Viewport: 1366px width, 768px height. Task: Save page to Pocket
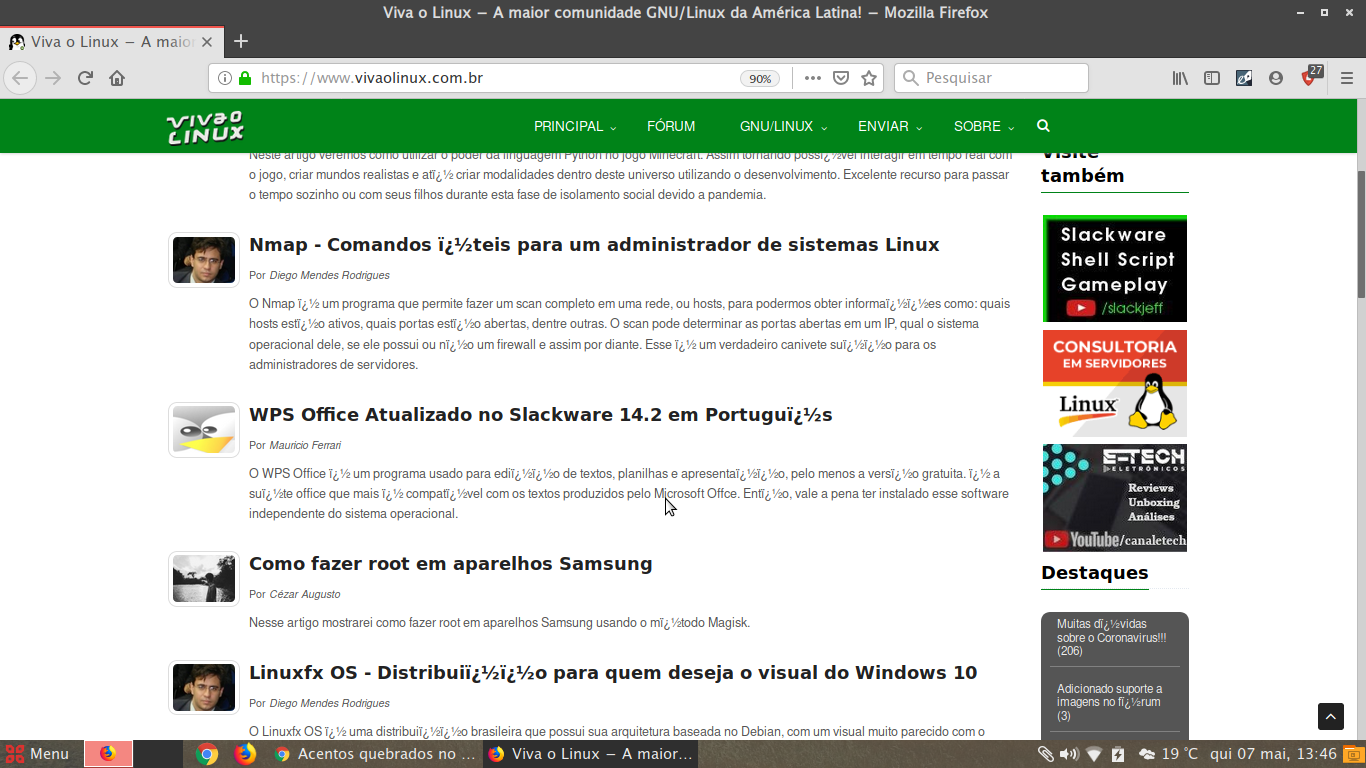click(x=841, y=78)
